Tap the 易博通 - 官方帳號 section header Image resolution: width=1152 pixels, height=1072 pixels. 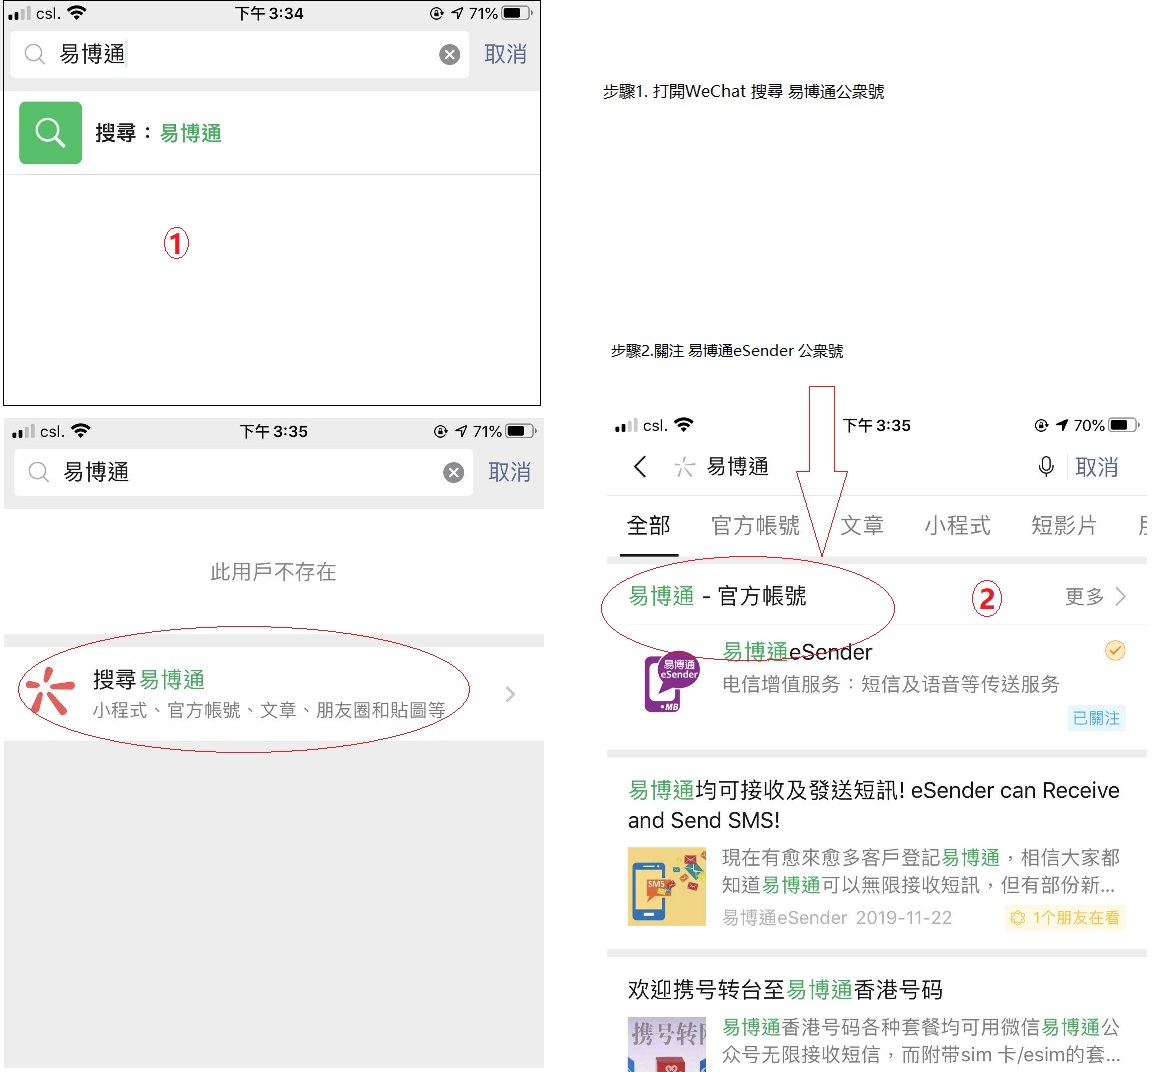tap(717, 596)
